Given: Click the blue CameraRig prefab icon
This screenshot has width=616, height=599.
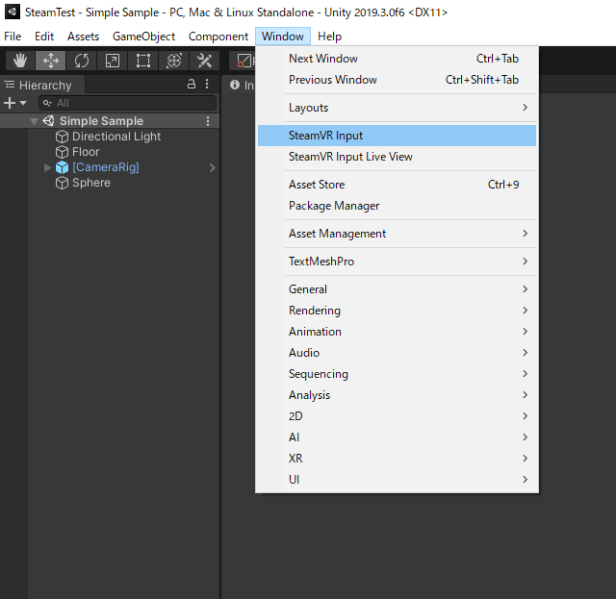Looking at the screenshot, I should [x=62, y=167].
